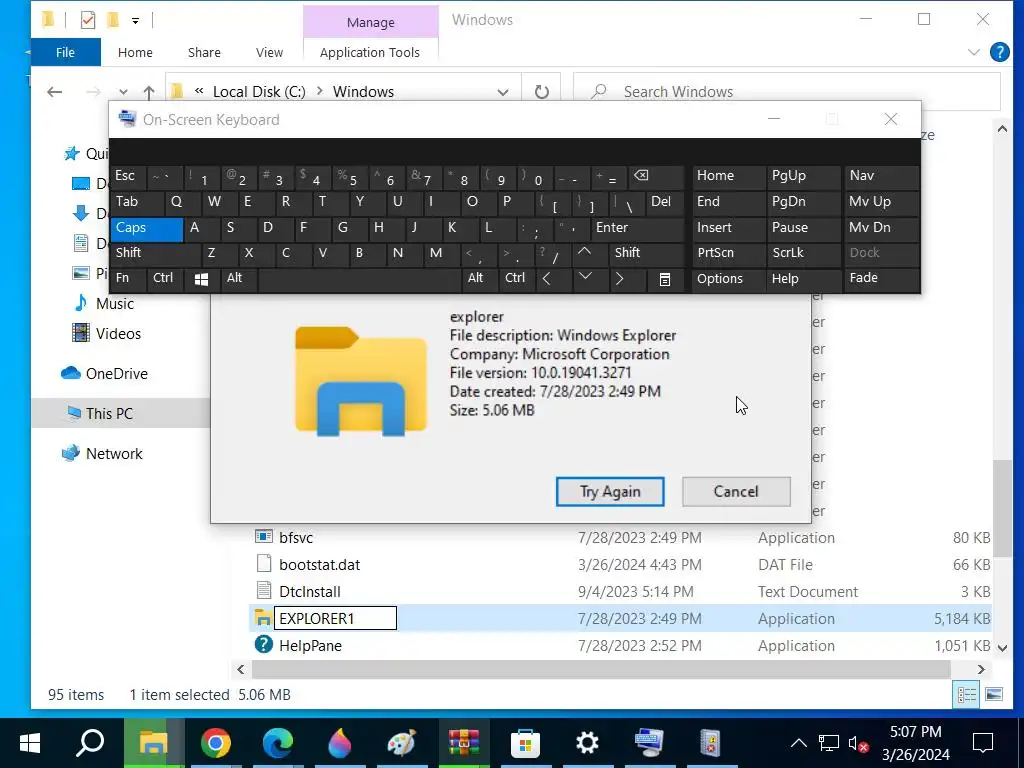Toggle the ScrLk key
1024x768 pixels.
click(x=803, y=253)
